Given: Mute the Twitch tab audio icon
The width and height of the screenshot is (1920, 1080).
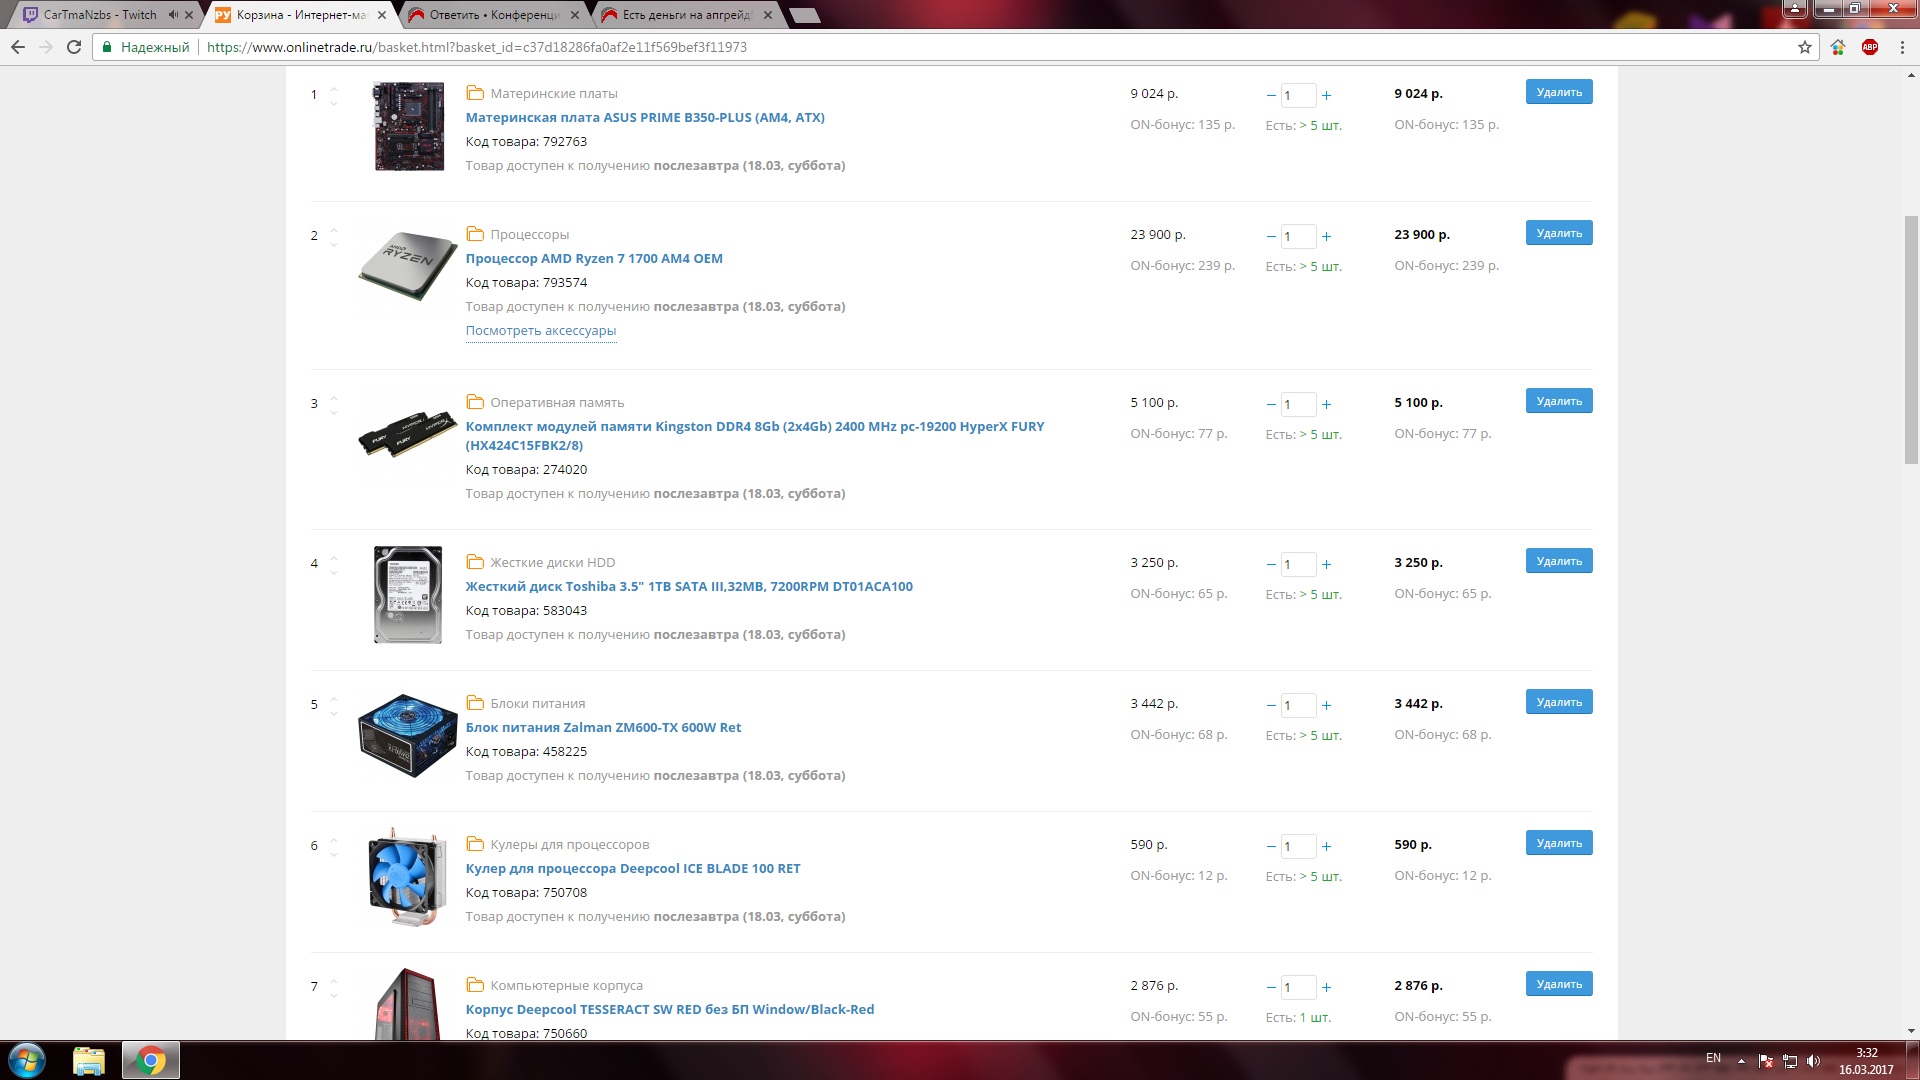Looking at the screenshot, I should click(173, 15).
